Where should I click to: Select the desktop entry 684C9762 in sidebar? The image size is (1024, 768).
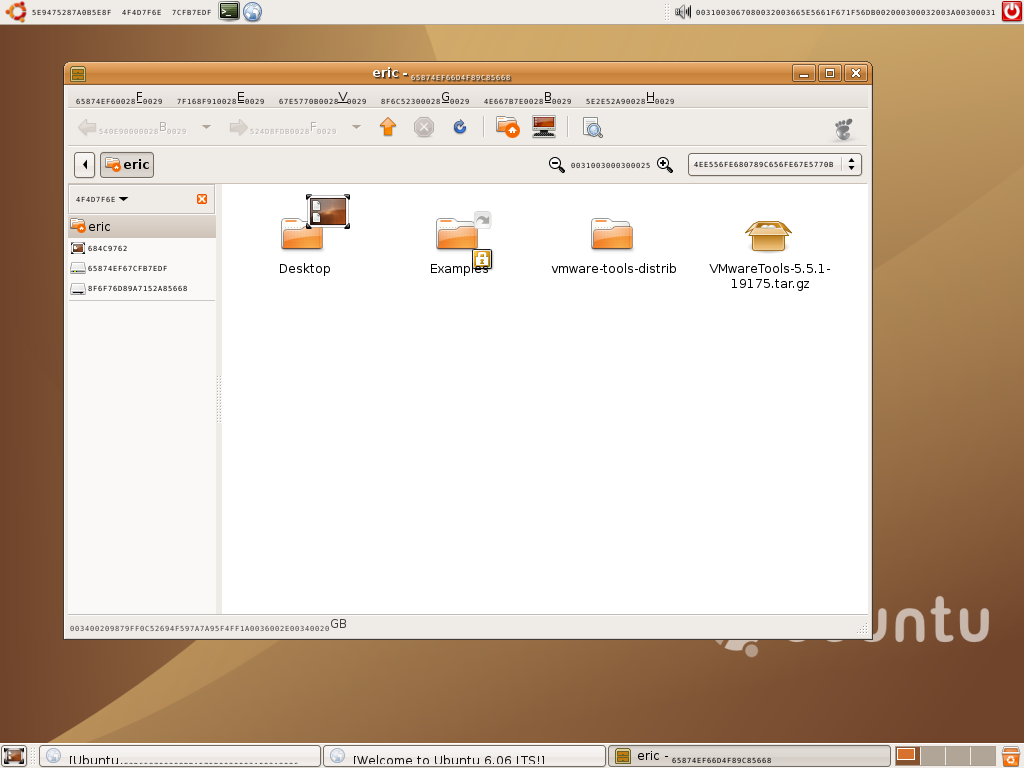142,248
